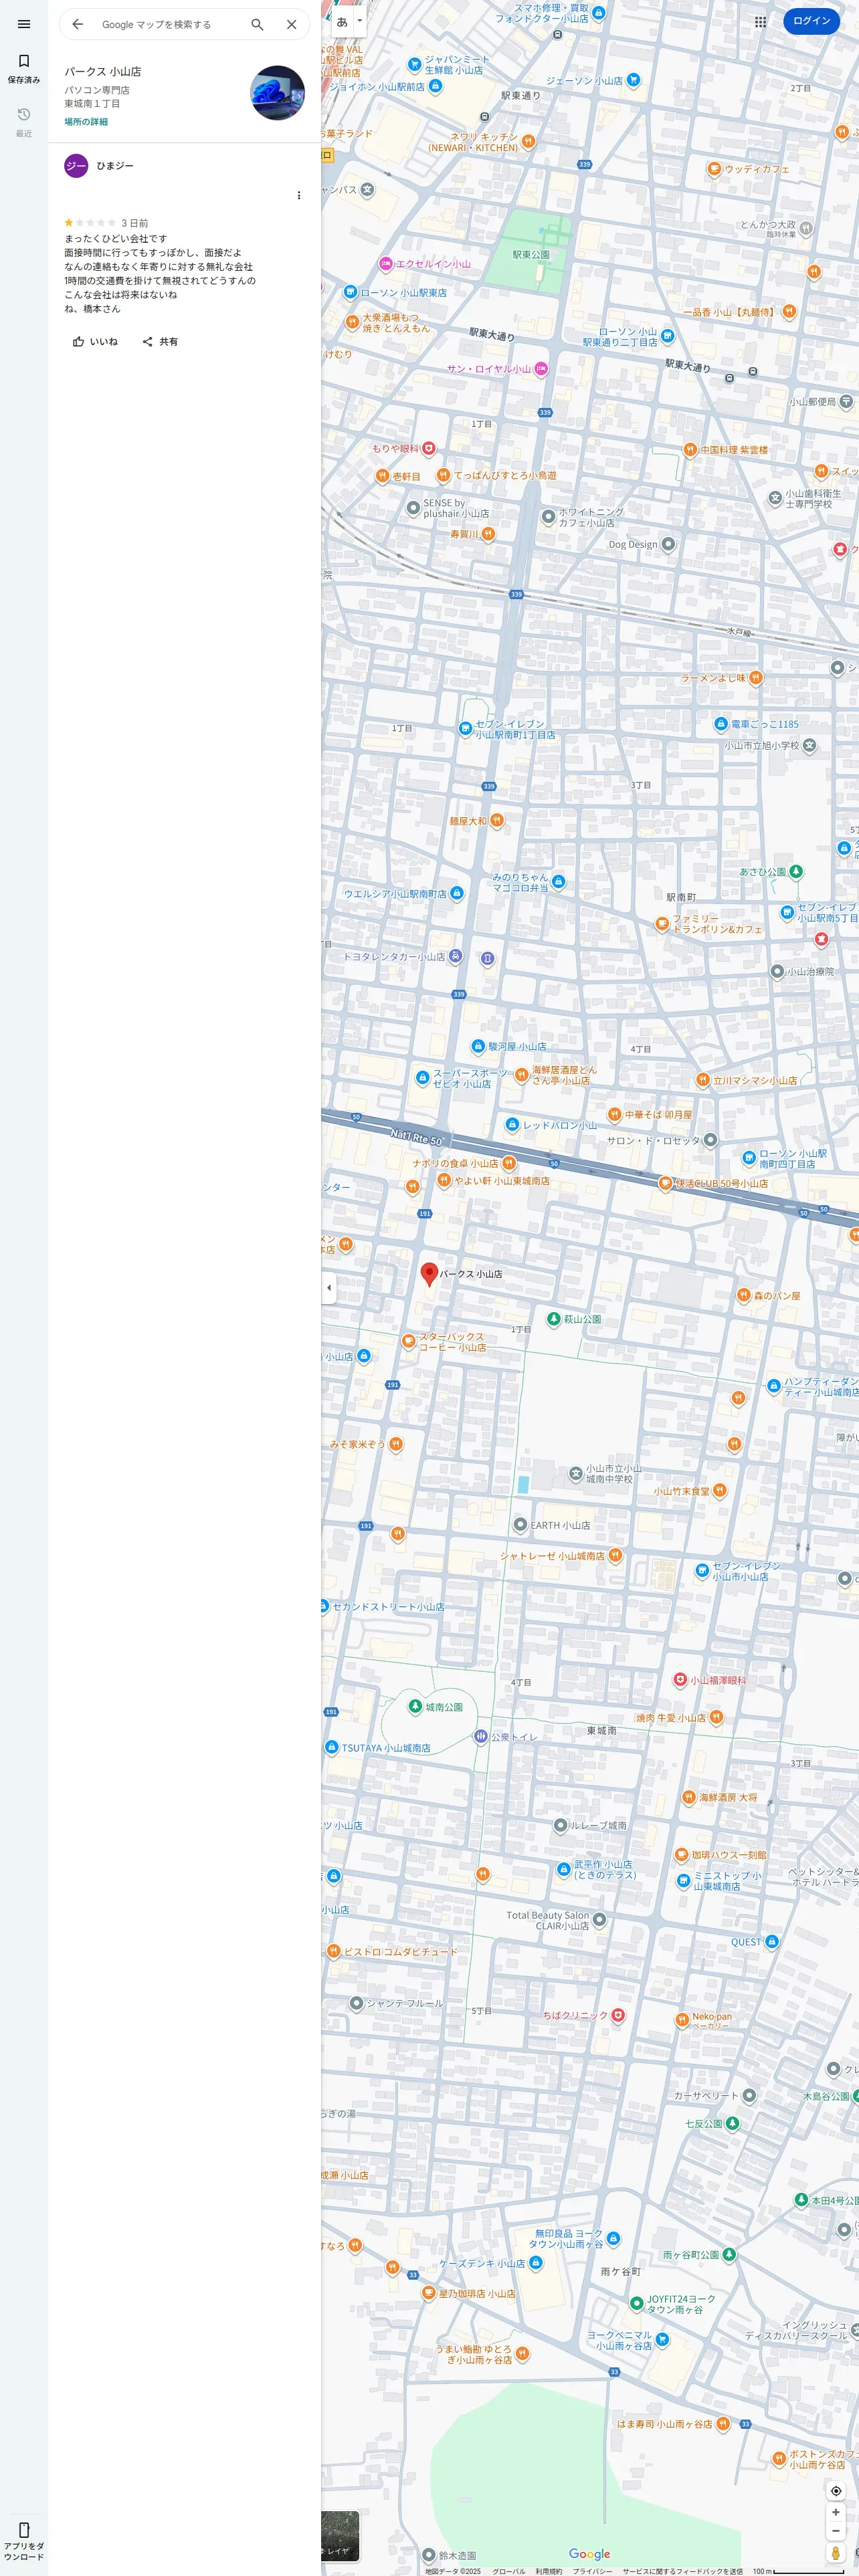Screen dimensions: 859x2576
Task: Open 場所の詳細 place details link
Action: point(86,122)
